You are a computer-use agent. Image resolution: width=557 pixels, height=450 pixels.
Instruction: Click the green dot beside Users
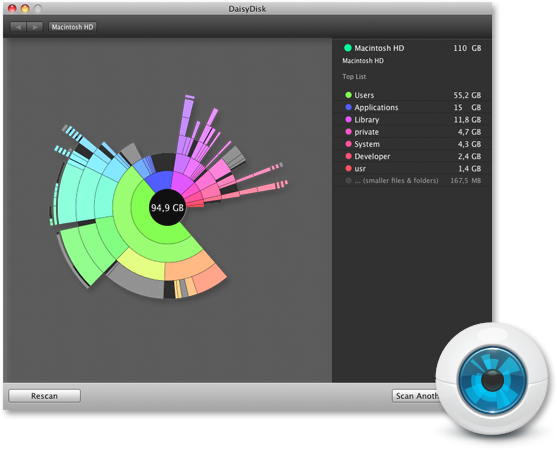coord(348,95)
